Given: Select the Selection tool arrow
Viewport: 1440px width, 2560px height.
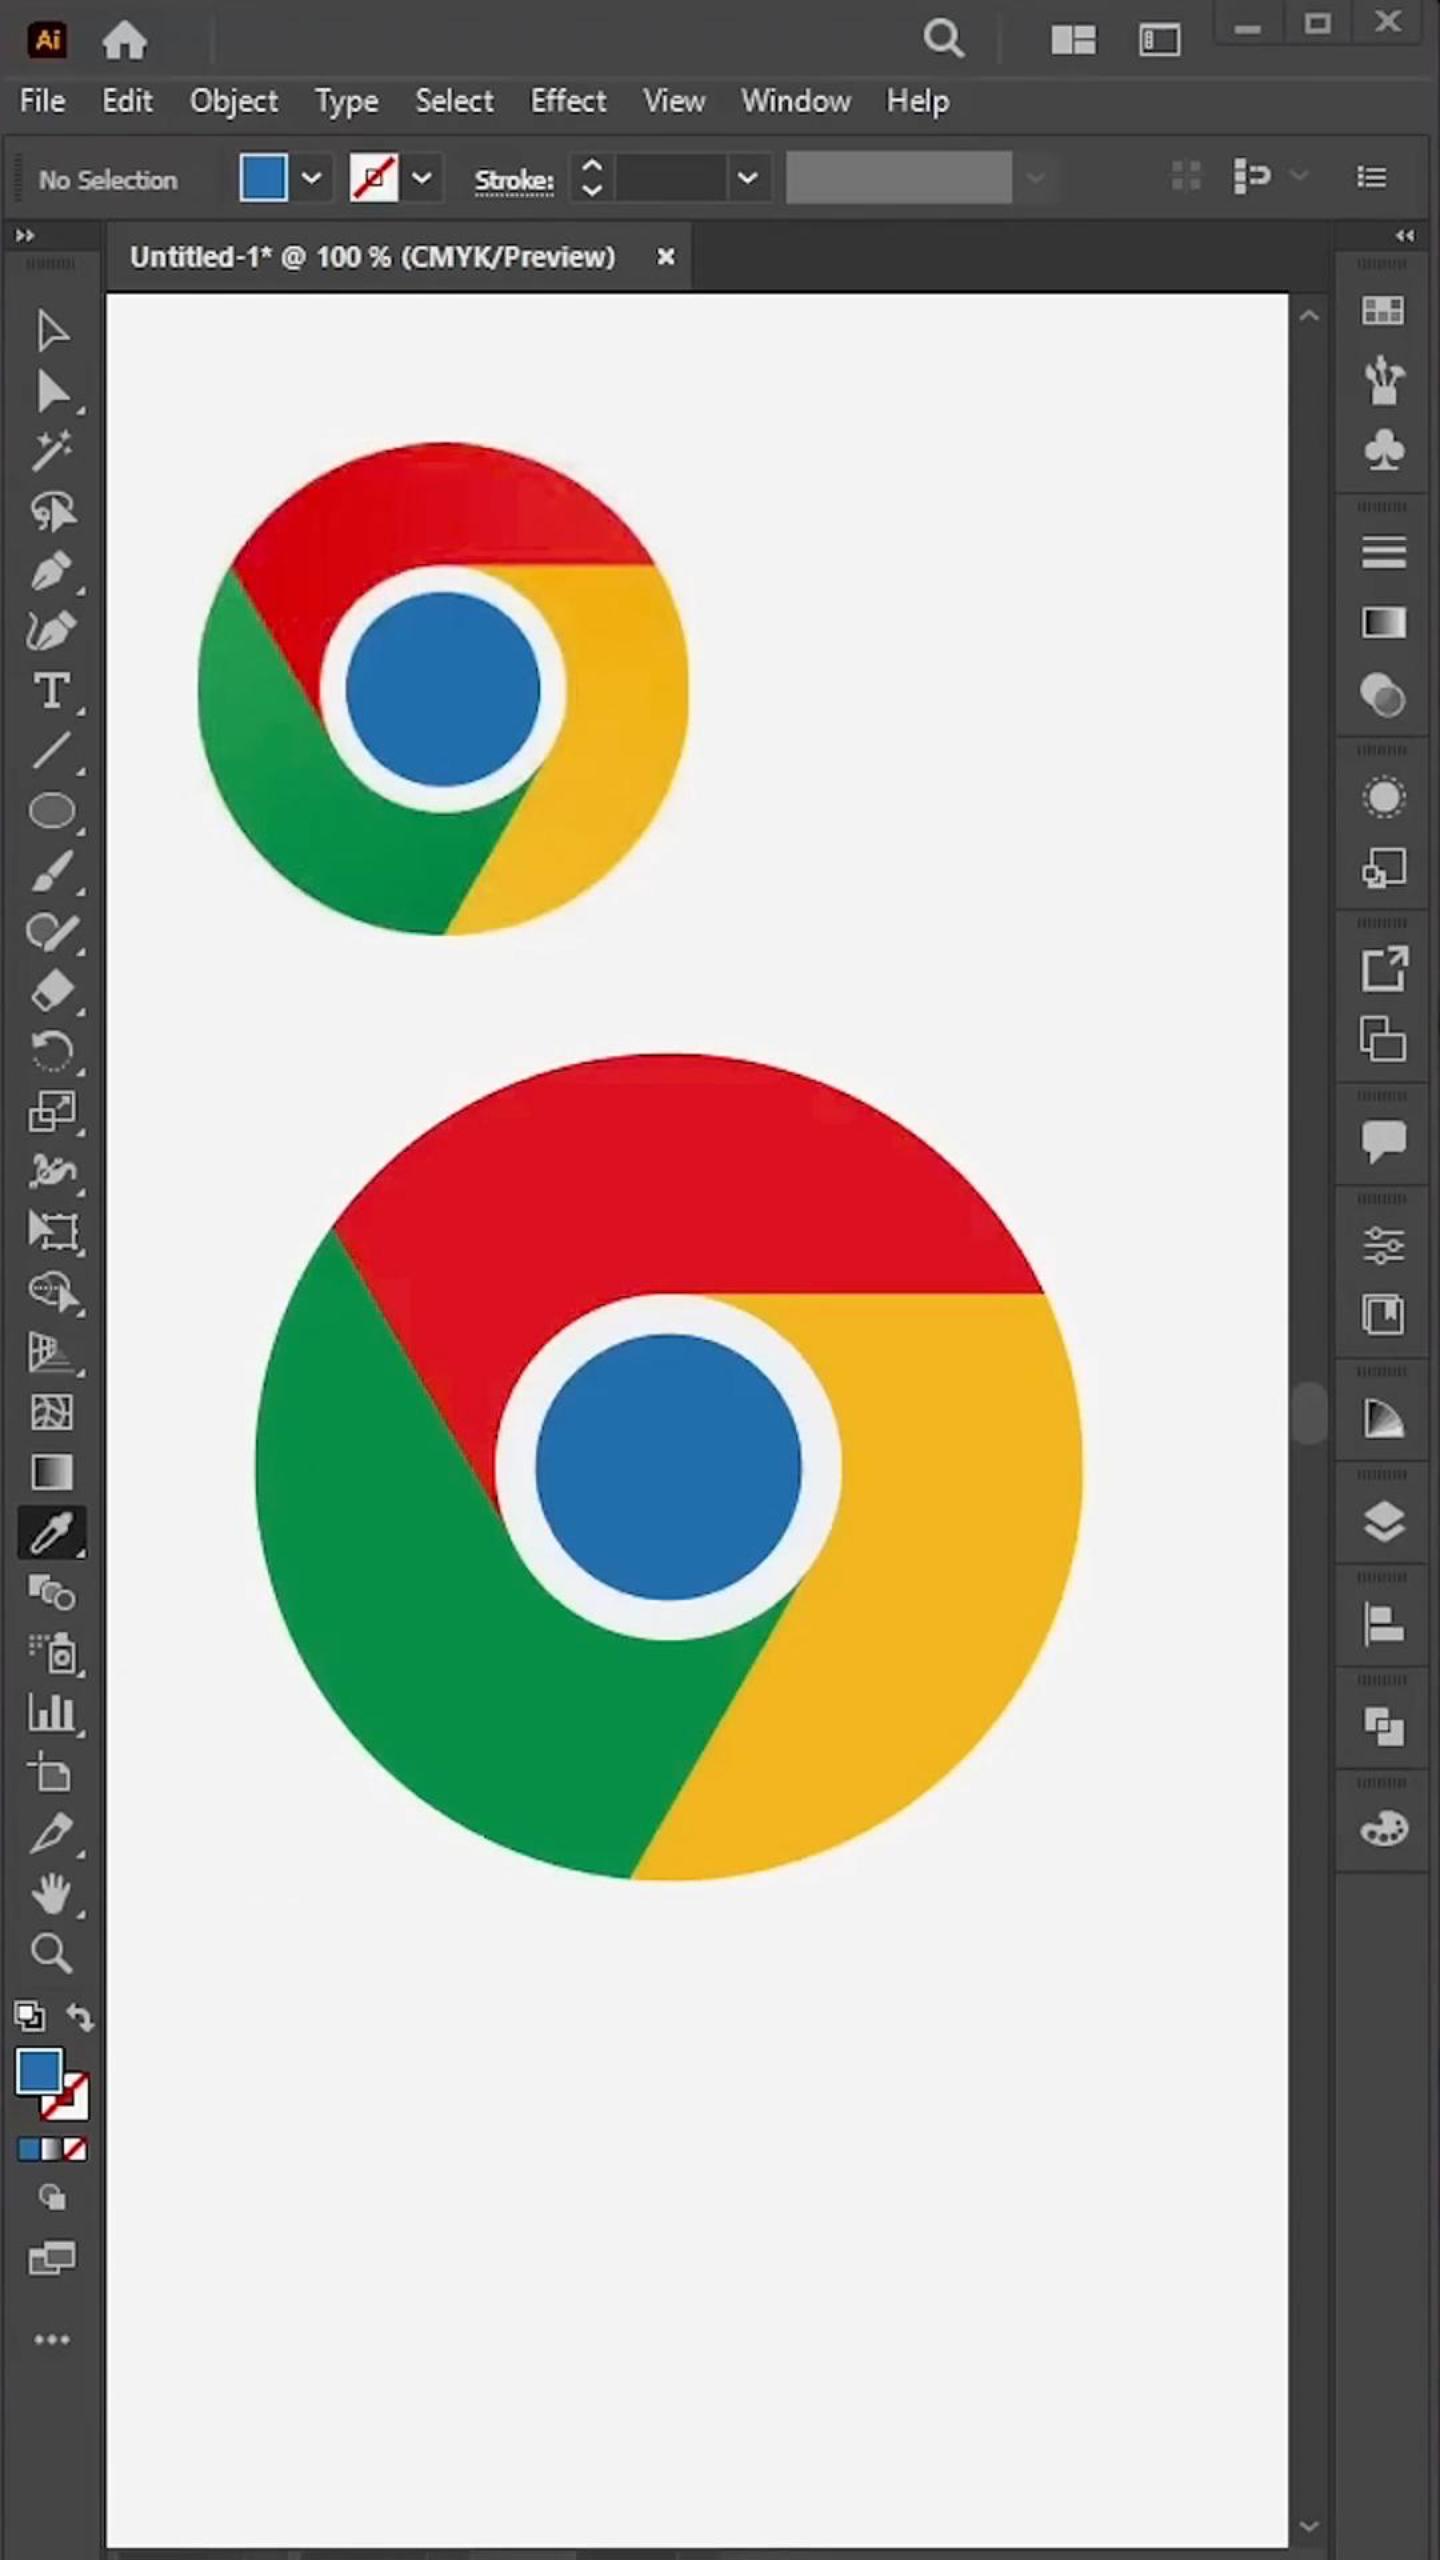Looking at the screenshot, I should pos(52,331).
